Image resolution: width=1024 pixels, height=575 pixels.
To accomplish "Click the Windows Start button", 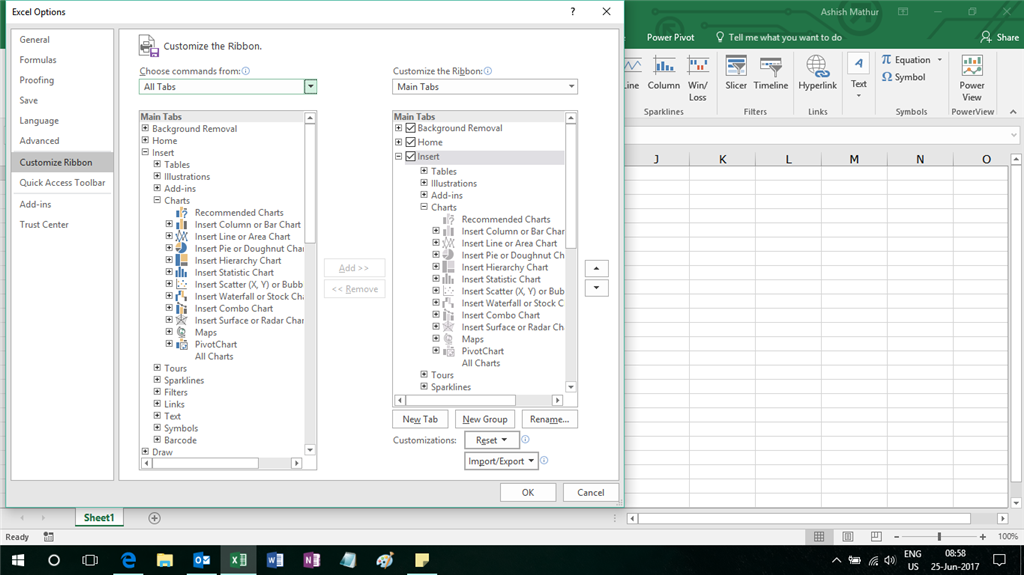I will pos(18,560).
